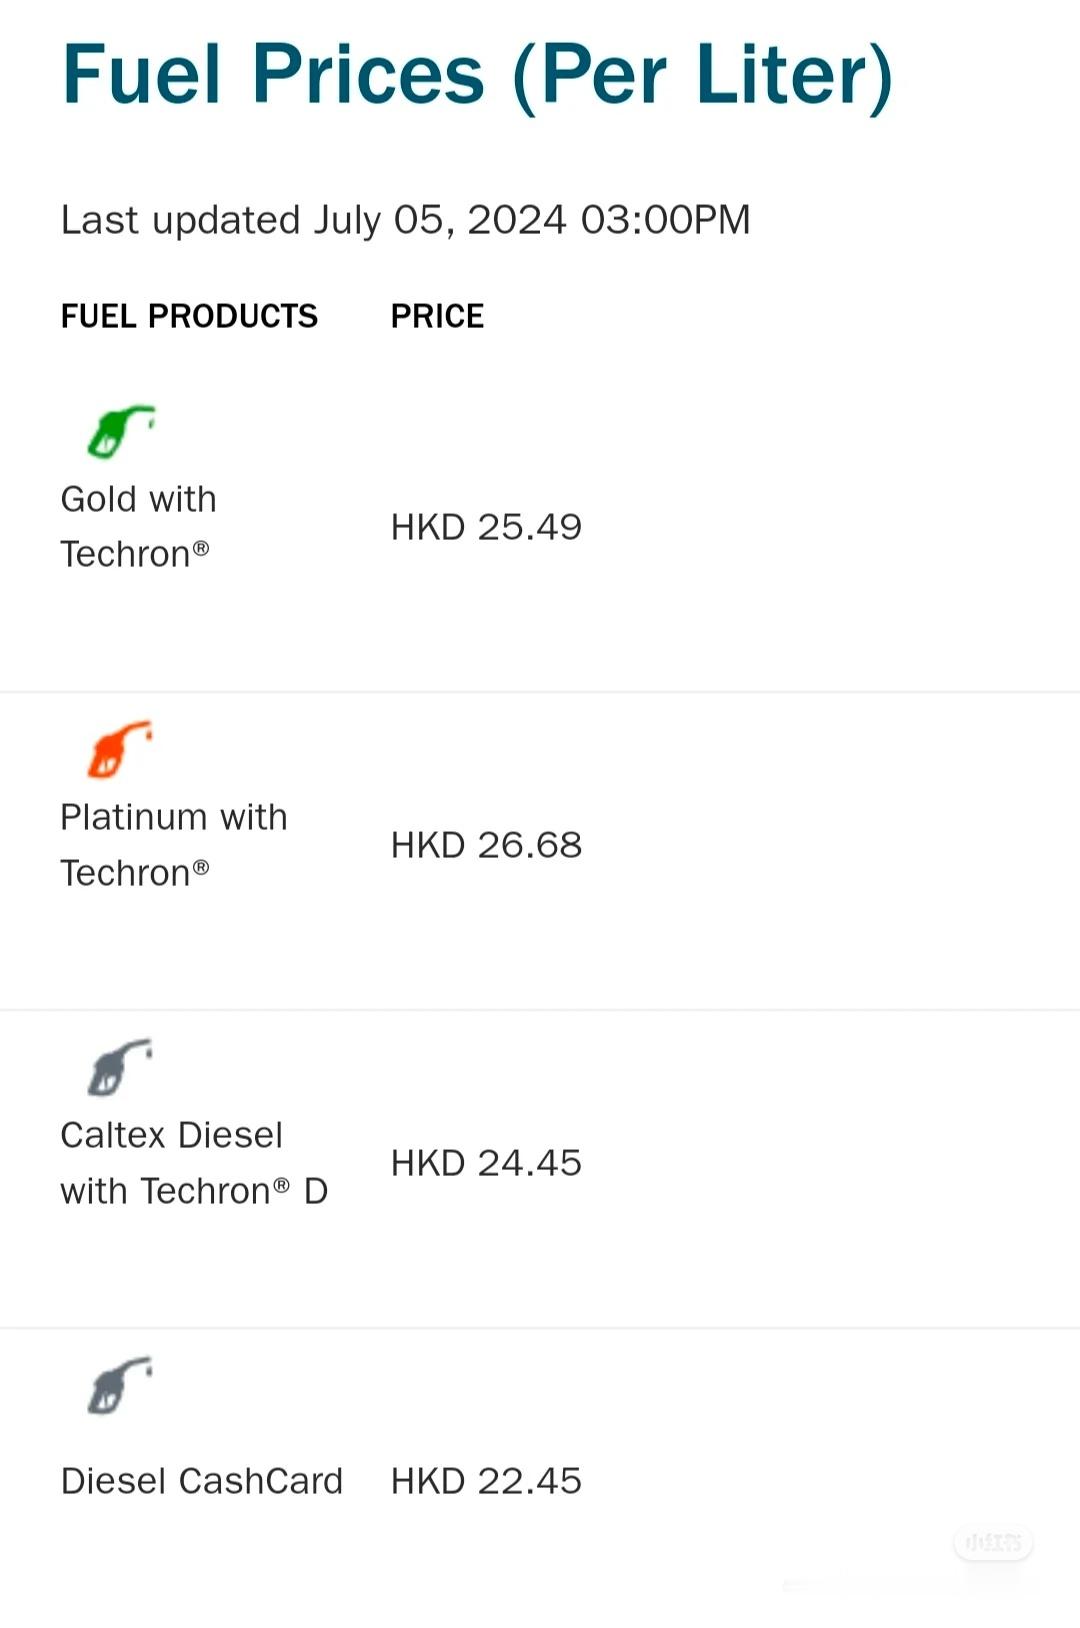Click the HKD 26.68 price

pyautogui.click(x=486, y=845)
